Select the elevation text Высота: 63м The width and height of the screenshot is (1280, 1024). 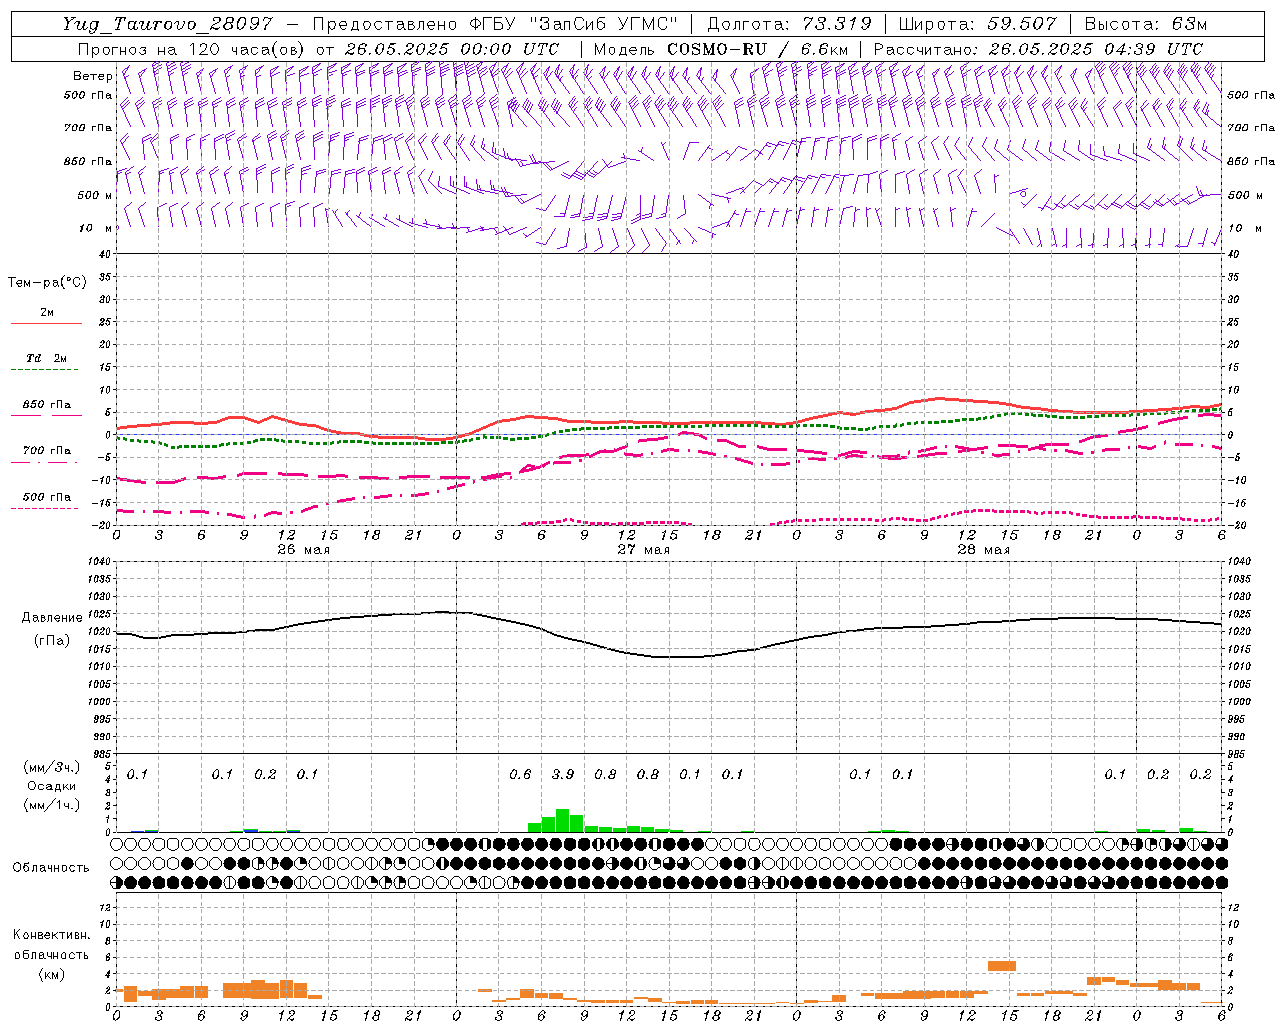(1145, 24)
